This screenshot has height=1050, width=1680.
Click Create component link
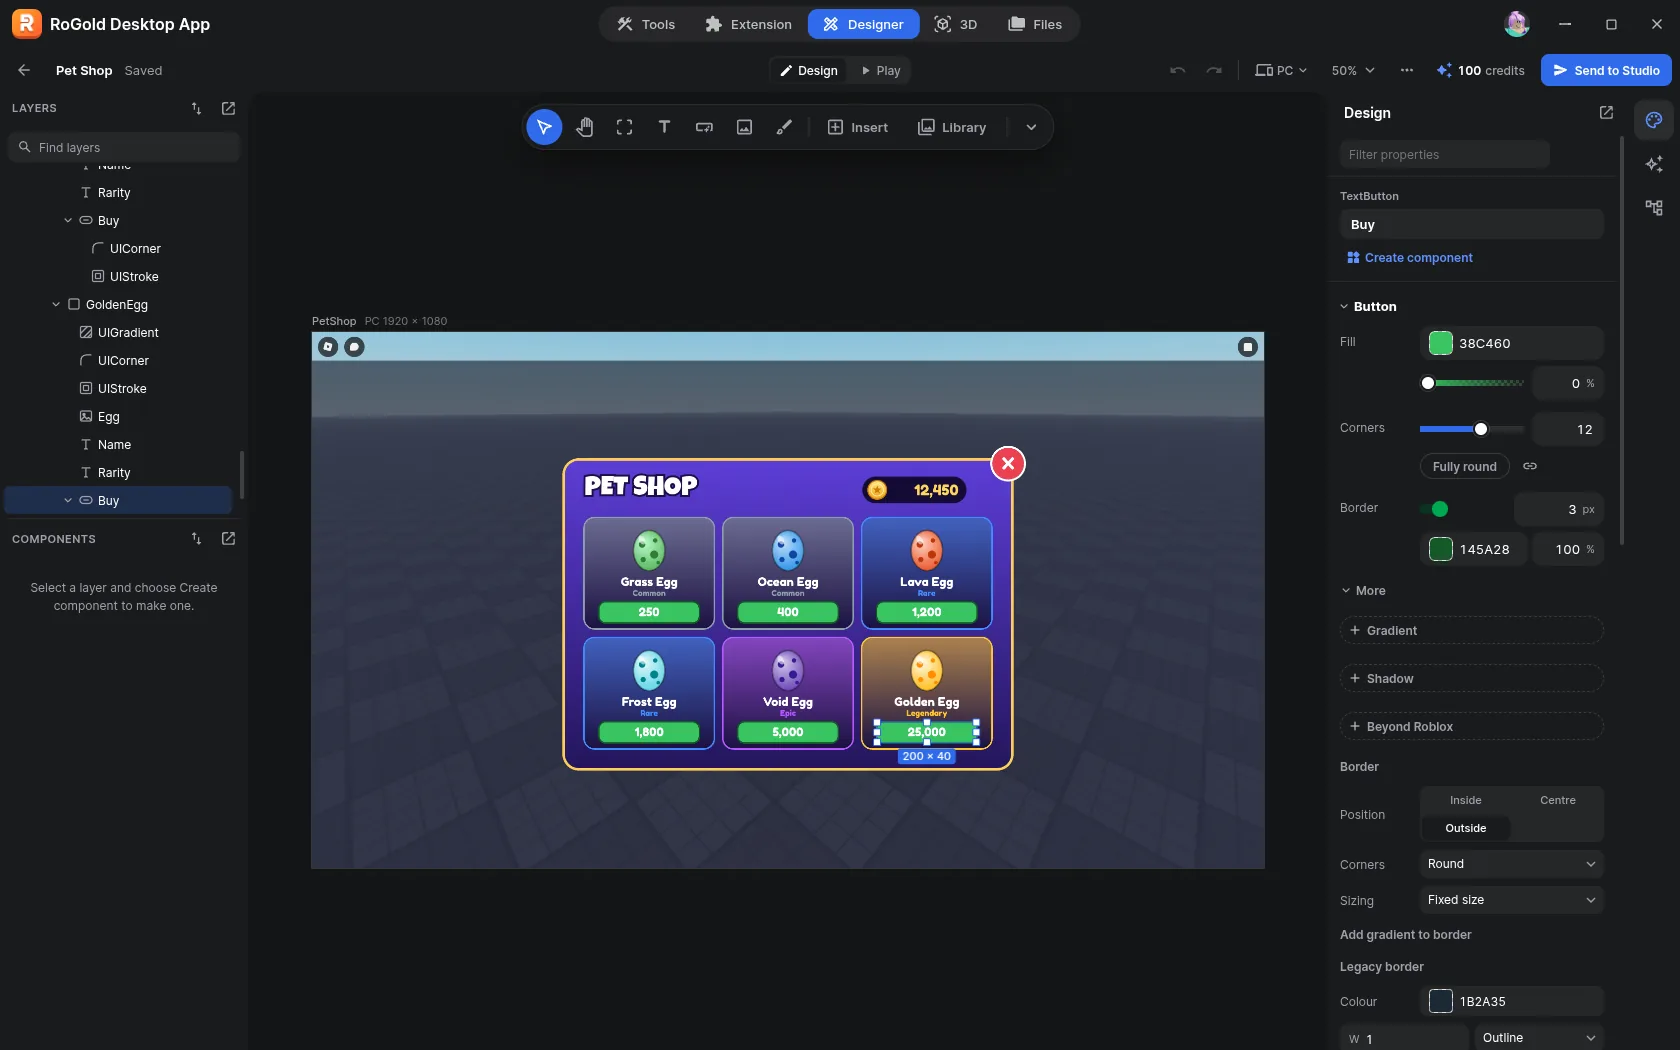(x=1410, y=258)
